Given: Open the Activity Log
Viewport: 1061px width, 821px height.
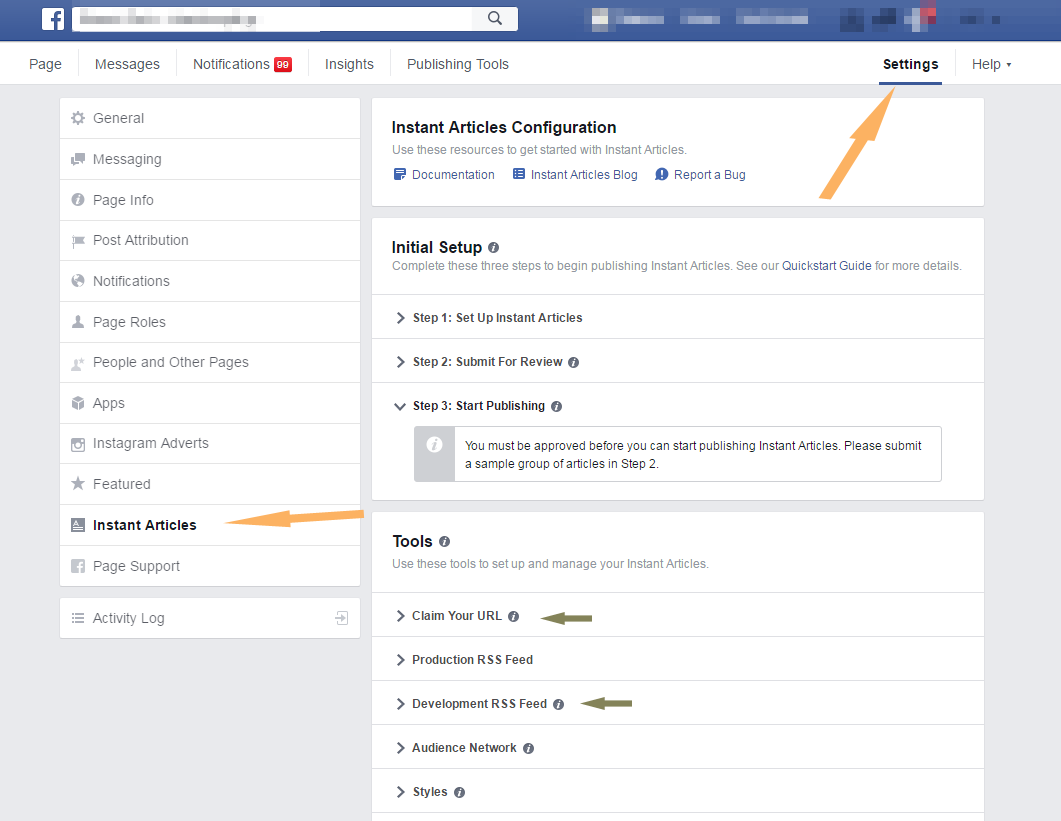Looking at the screenshot, I should tap(210, 618).
